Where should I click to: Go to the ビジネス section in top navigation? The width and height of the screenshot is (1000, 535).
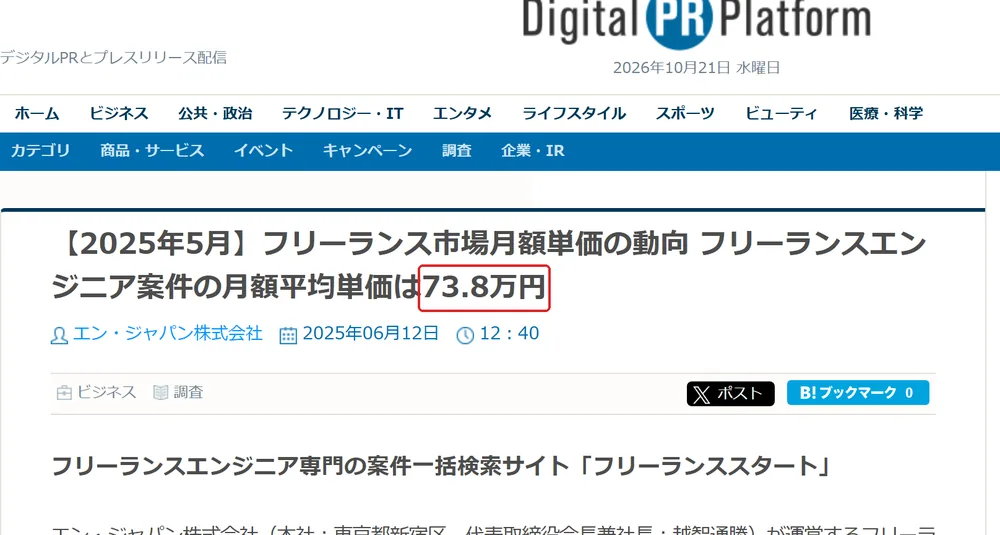(119, 114)
